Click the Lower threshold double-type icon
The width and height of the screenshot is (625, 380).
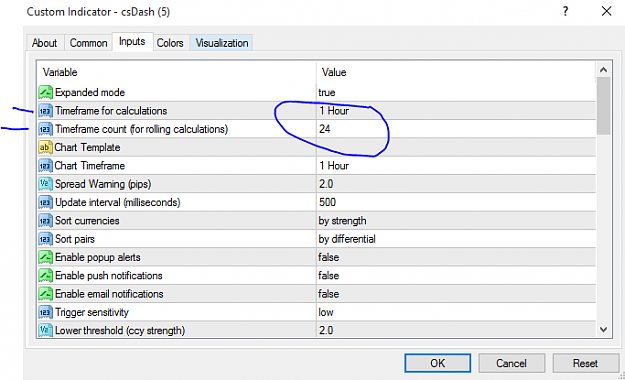click(x=45, y=330)
